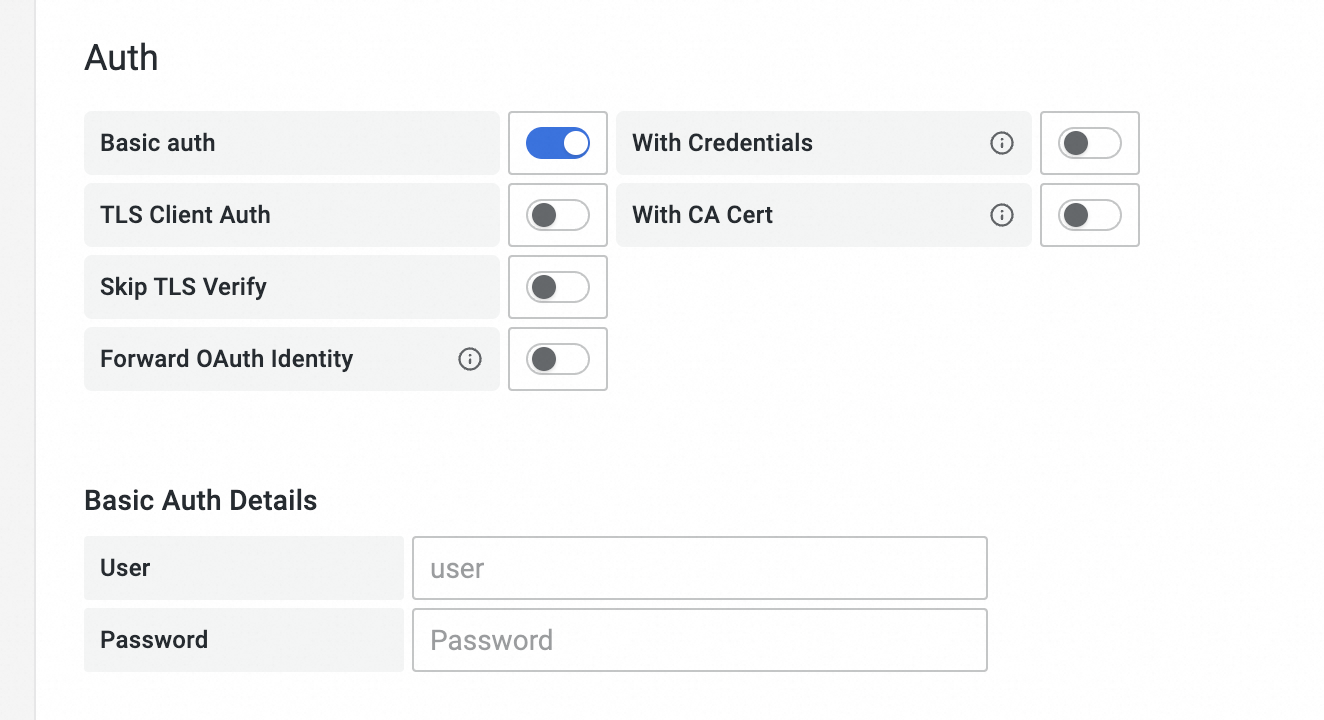Click the Forward OAuth Identity label text
The image size is (1324, 720).
pos(227,359)
